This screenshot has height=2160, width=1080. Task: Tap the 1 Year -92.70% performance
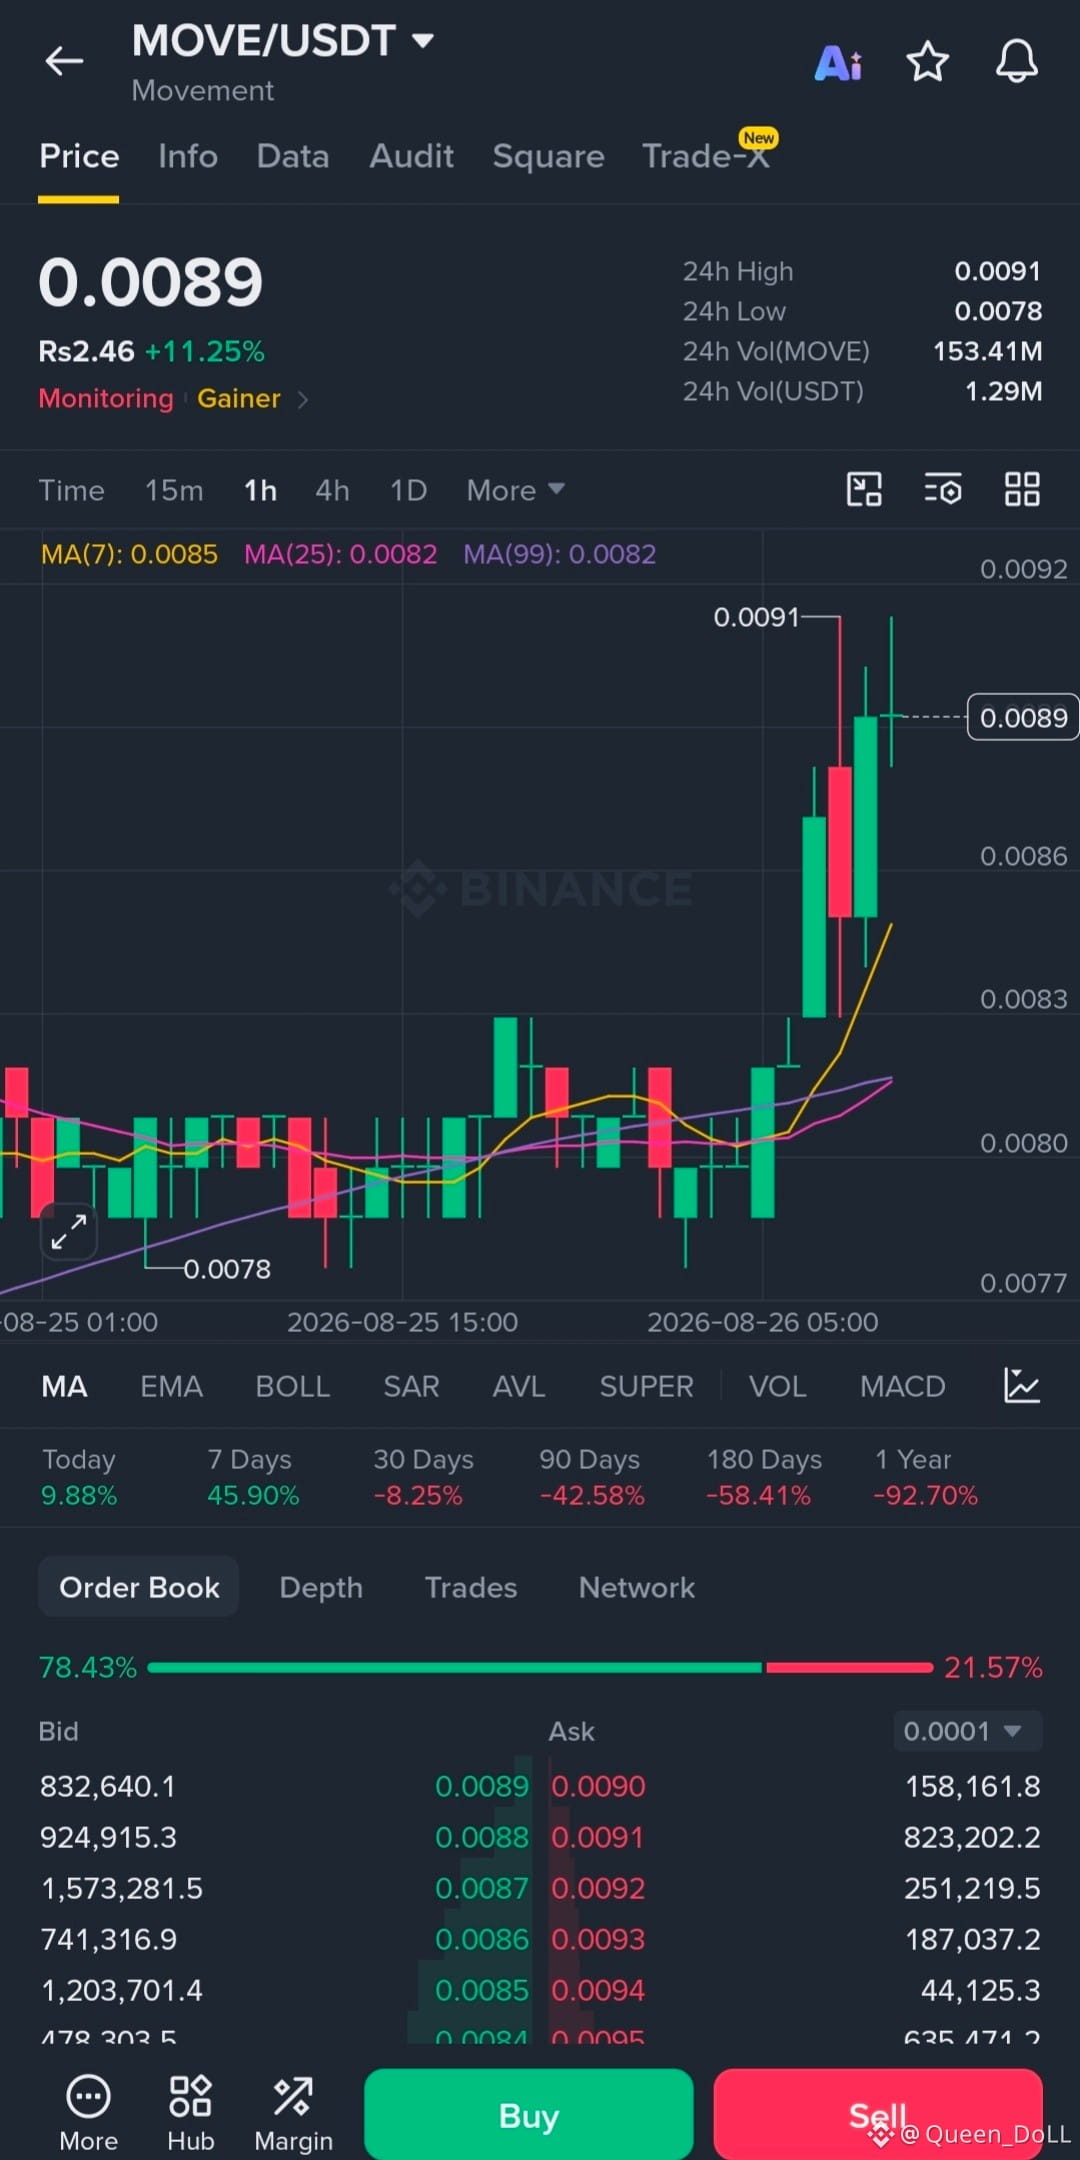tap(925, 1477)
